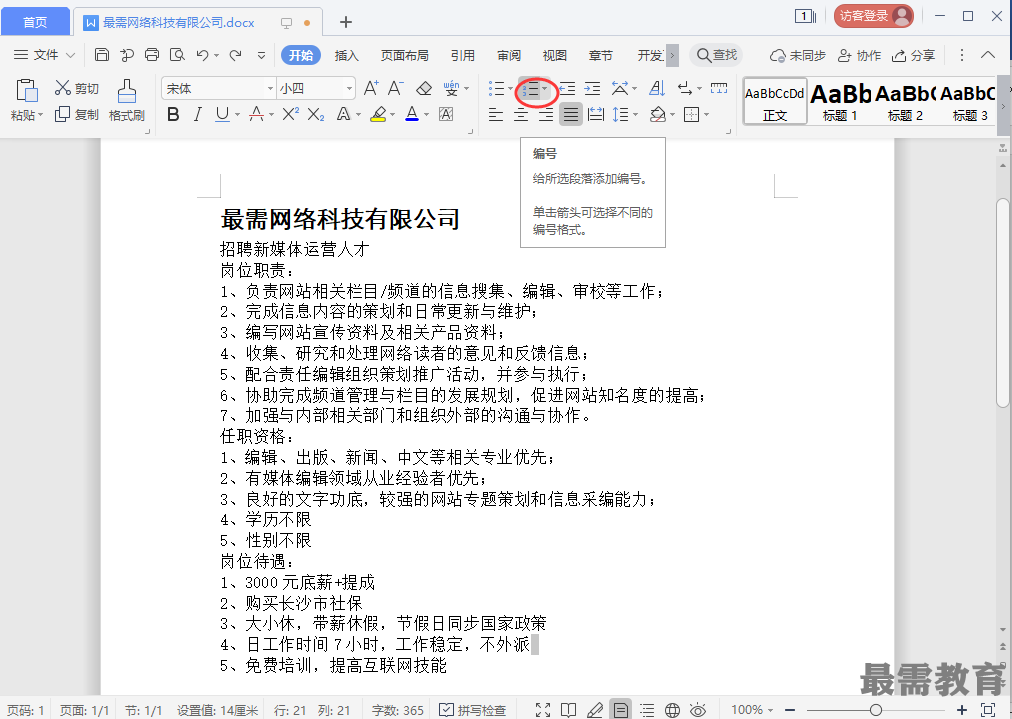
Task: Increase font size with the A+ icon
Action: coord(370,88)
